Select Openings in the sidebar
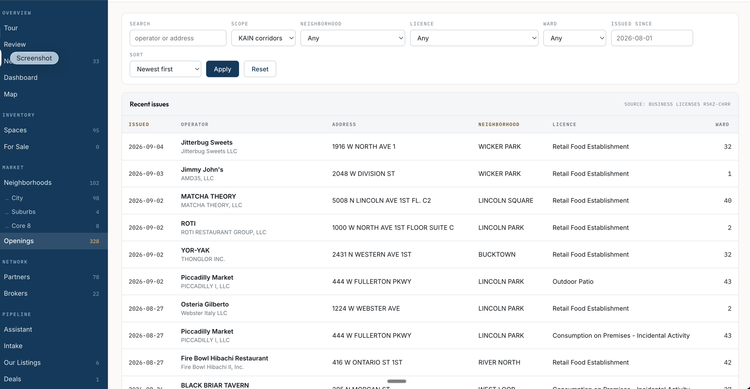The height and width of the screenshot is (389, 750). pyautogui.click(x=54, y=241)
